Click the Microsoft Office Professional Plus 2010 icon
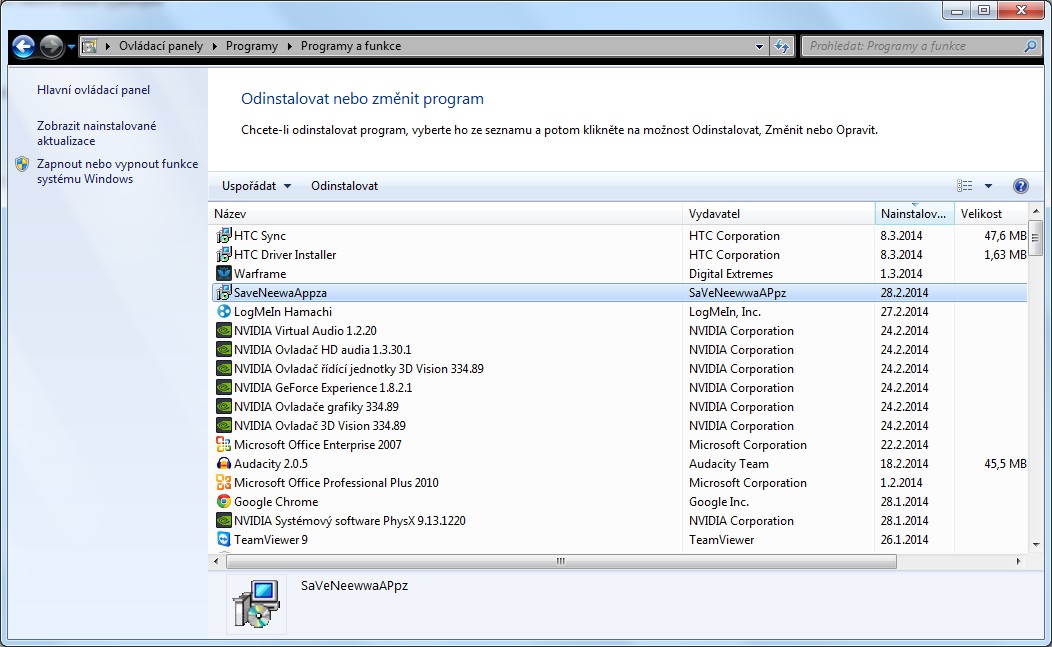This screenshot has height=647, width=1052. (x=223, y=483)
